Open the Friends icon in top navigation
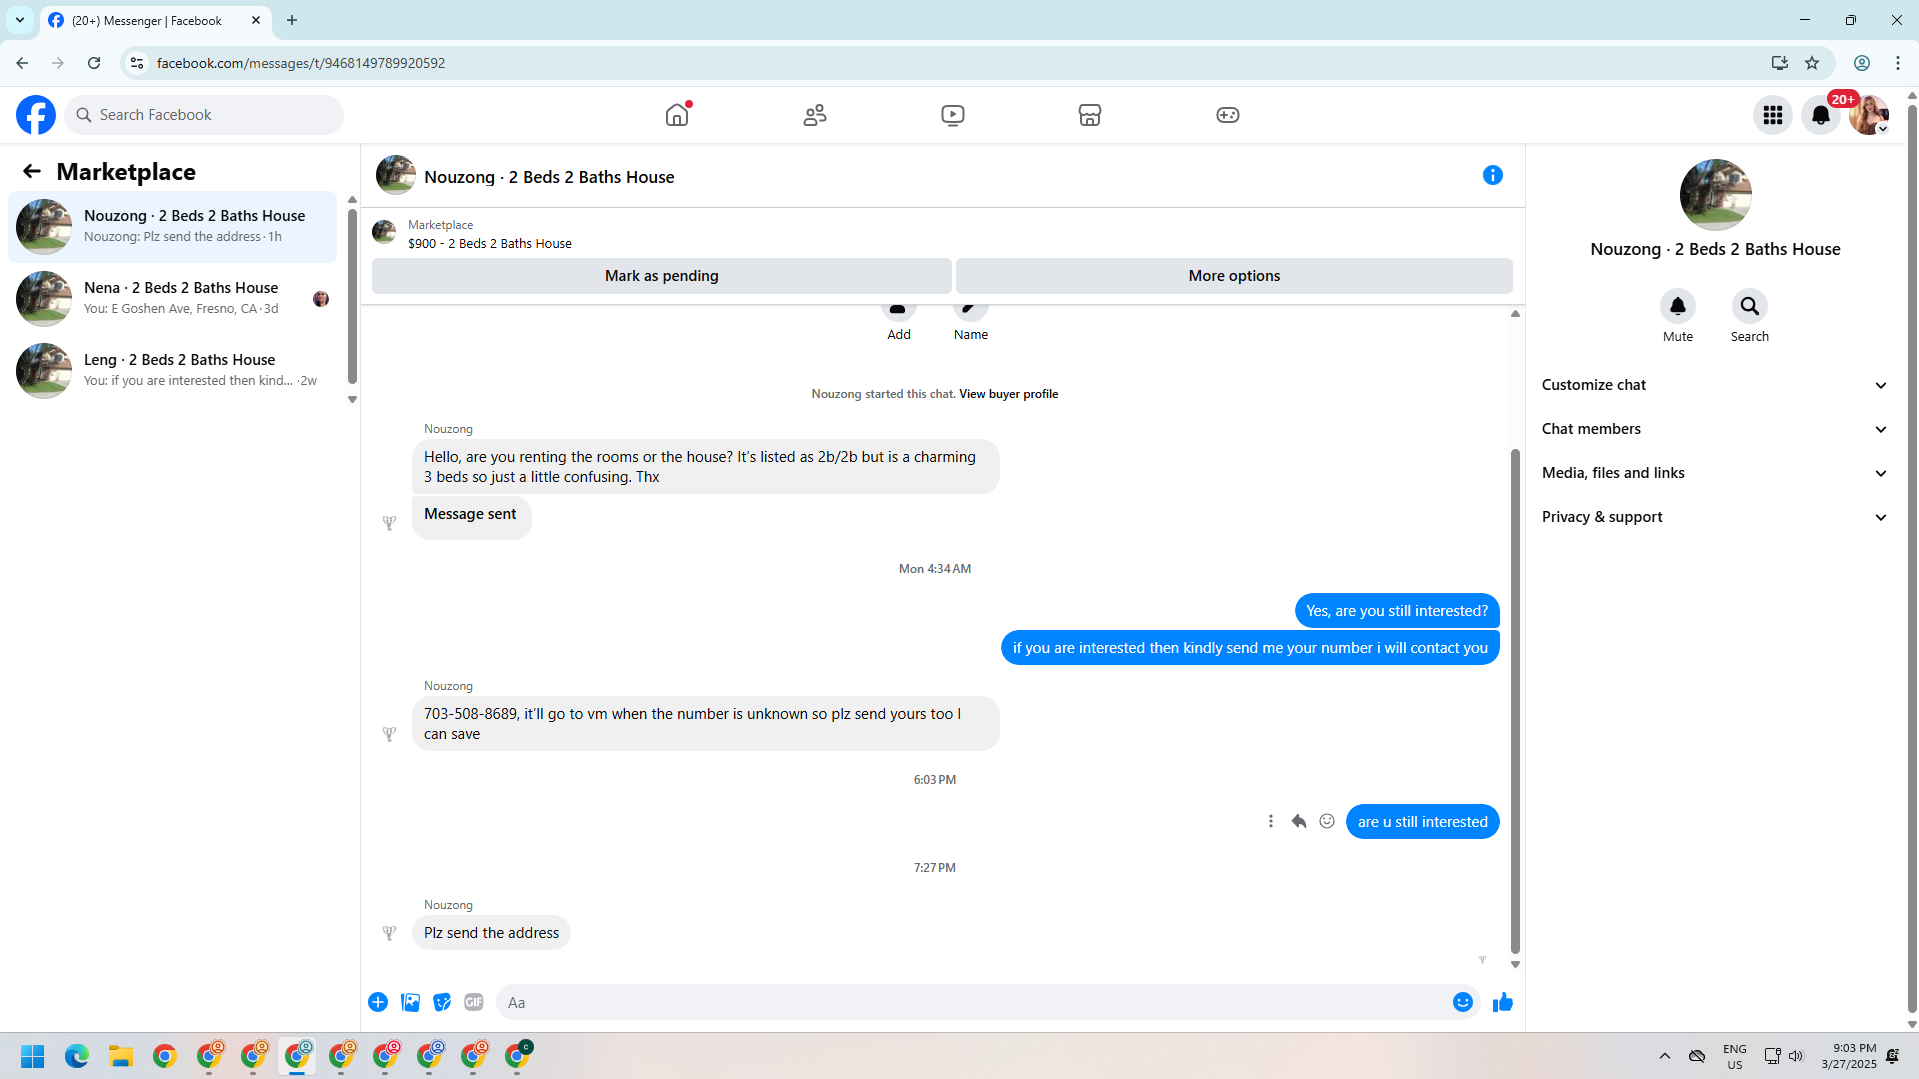 (x=815, y=115)
